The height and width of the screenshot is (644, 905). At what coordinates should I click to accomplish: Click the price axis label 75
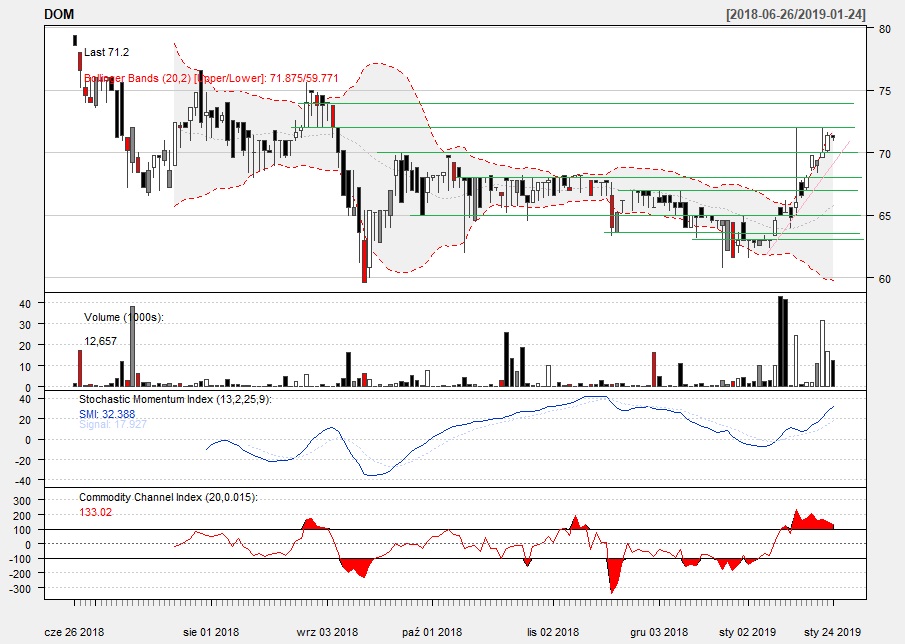(x=885, y=91)
